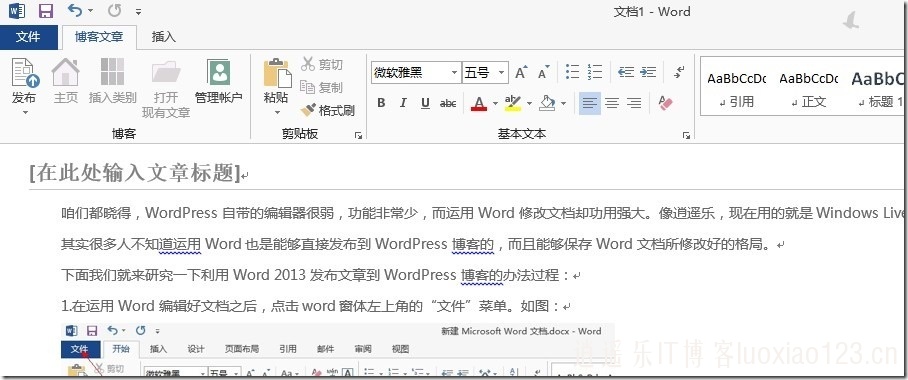Expand the 发布 dropdown arrow
The image size is (908, 380).
point(25,112)
